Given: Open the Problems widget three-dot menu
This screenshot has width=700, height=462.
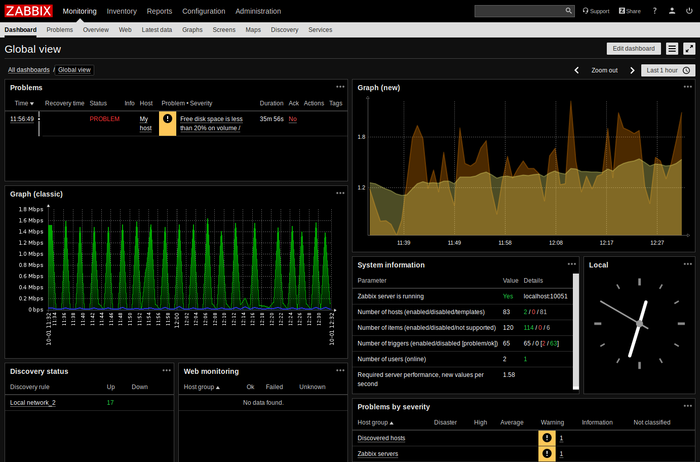Looking at the screenshot, I should [x=340, y=87].
